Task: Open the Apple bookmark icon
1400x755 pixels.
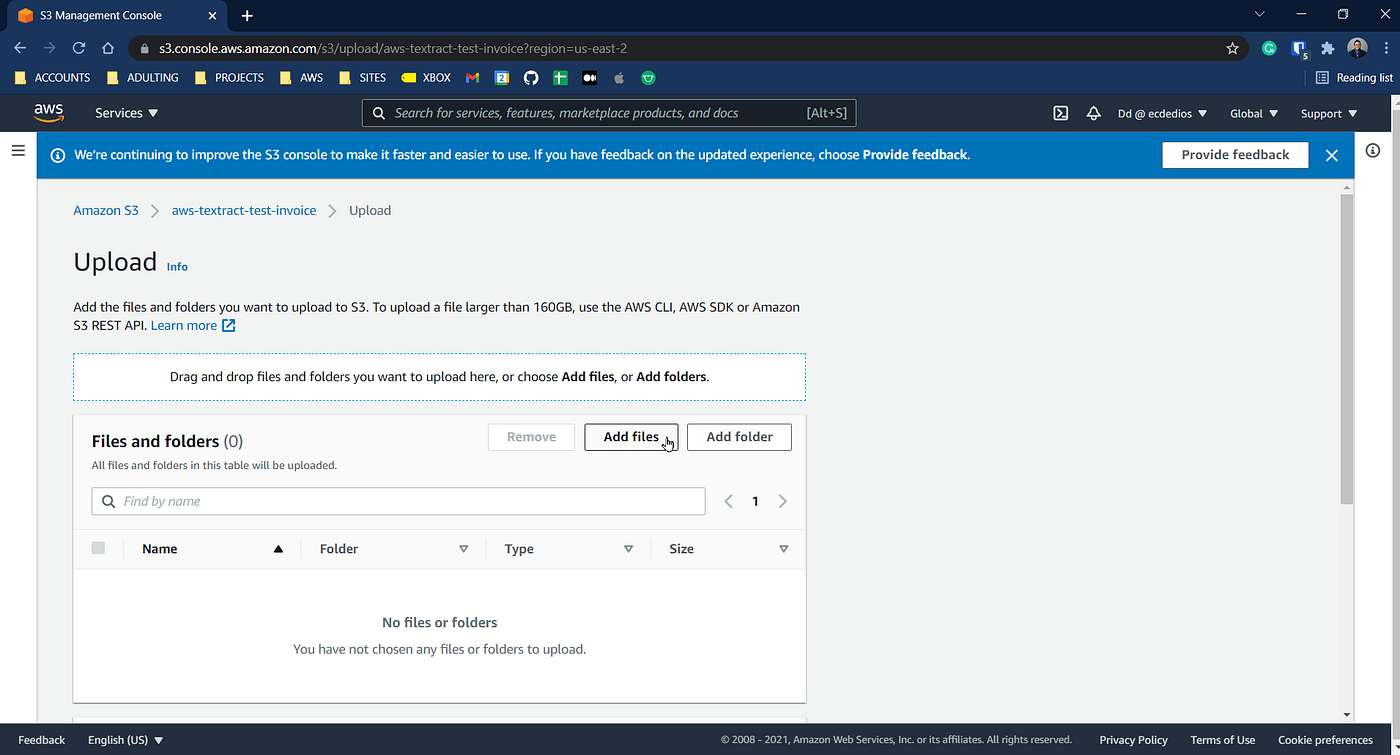Action: pos(619,78)
